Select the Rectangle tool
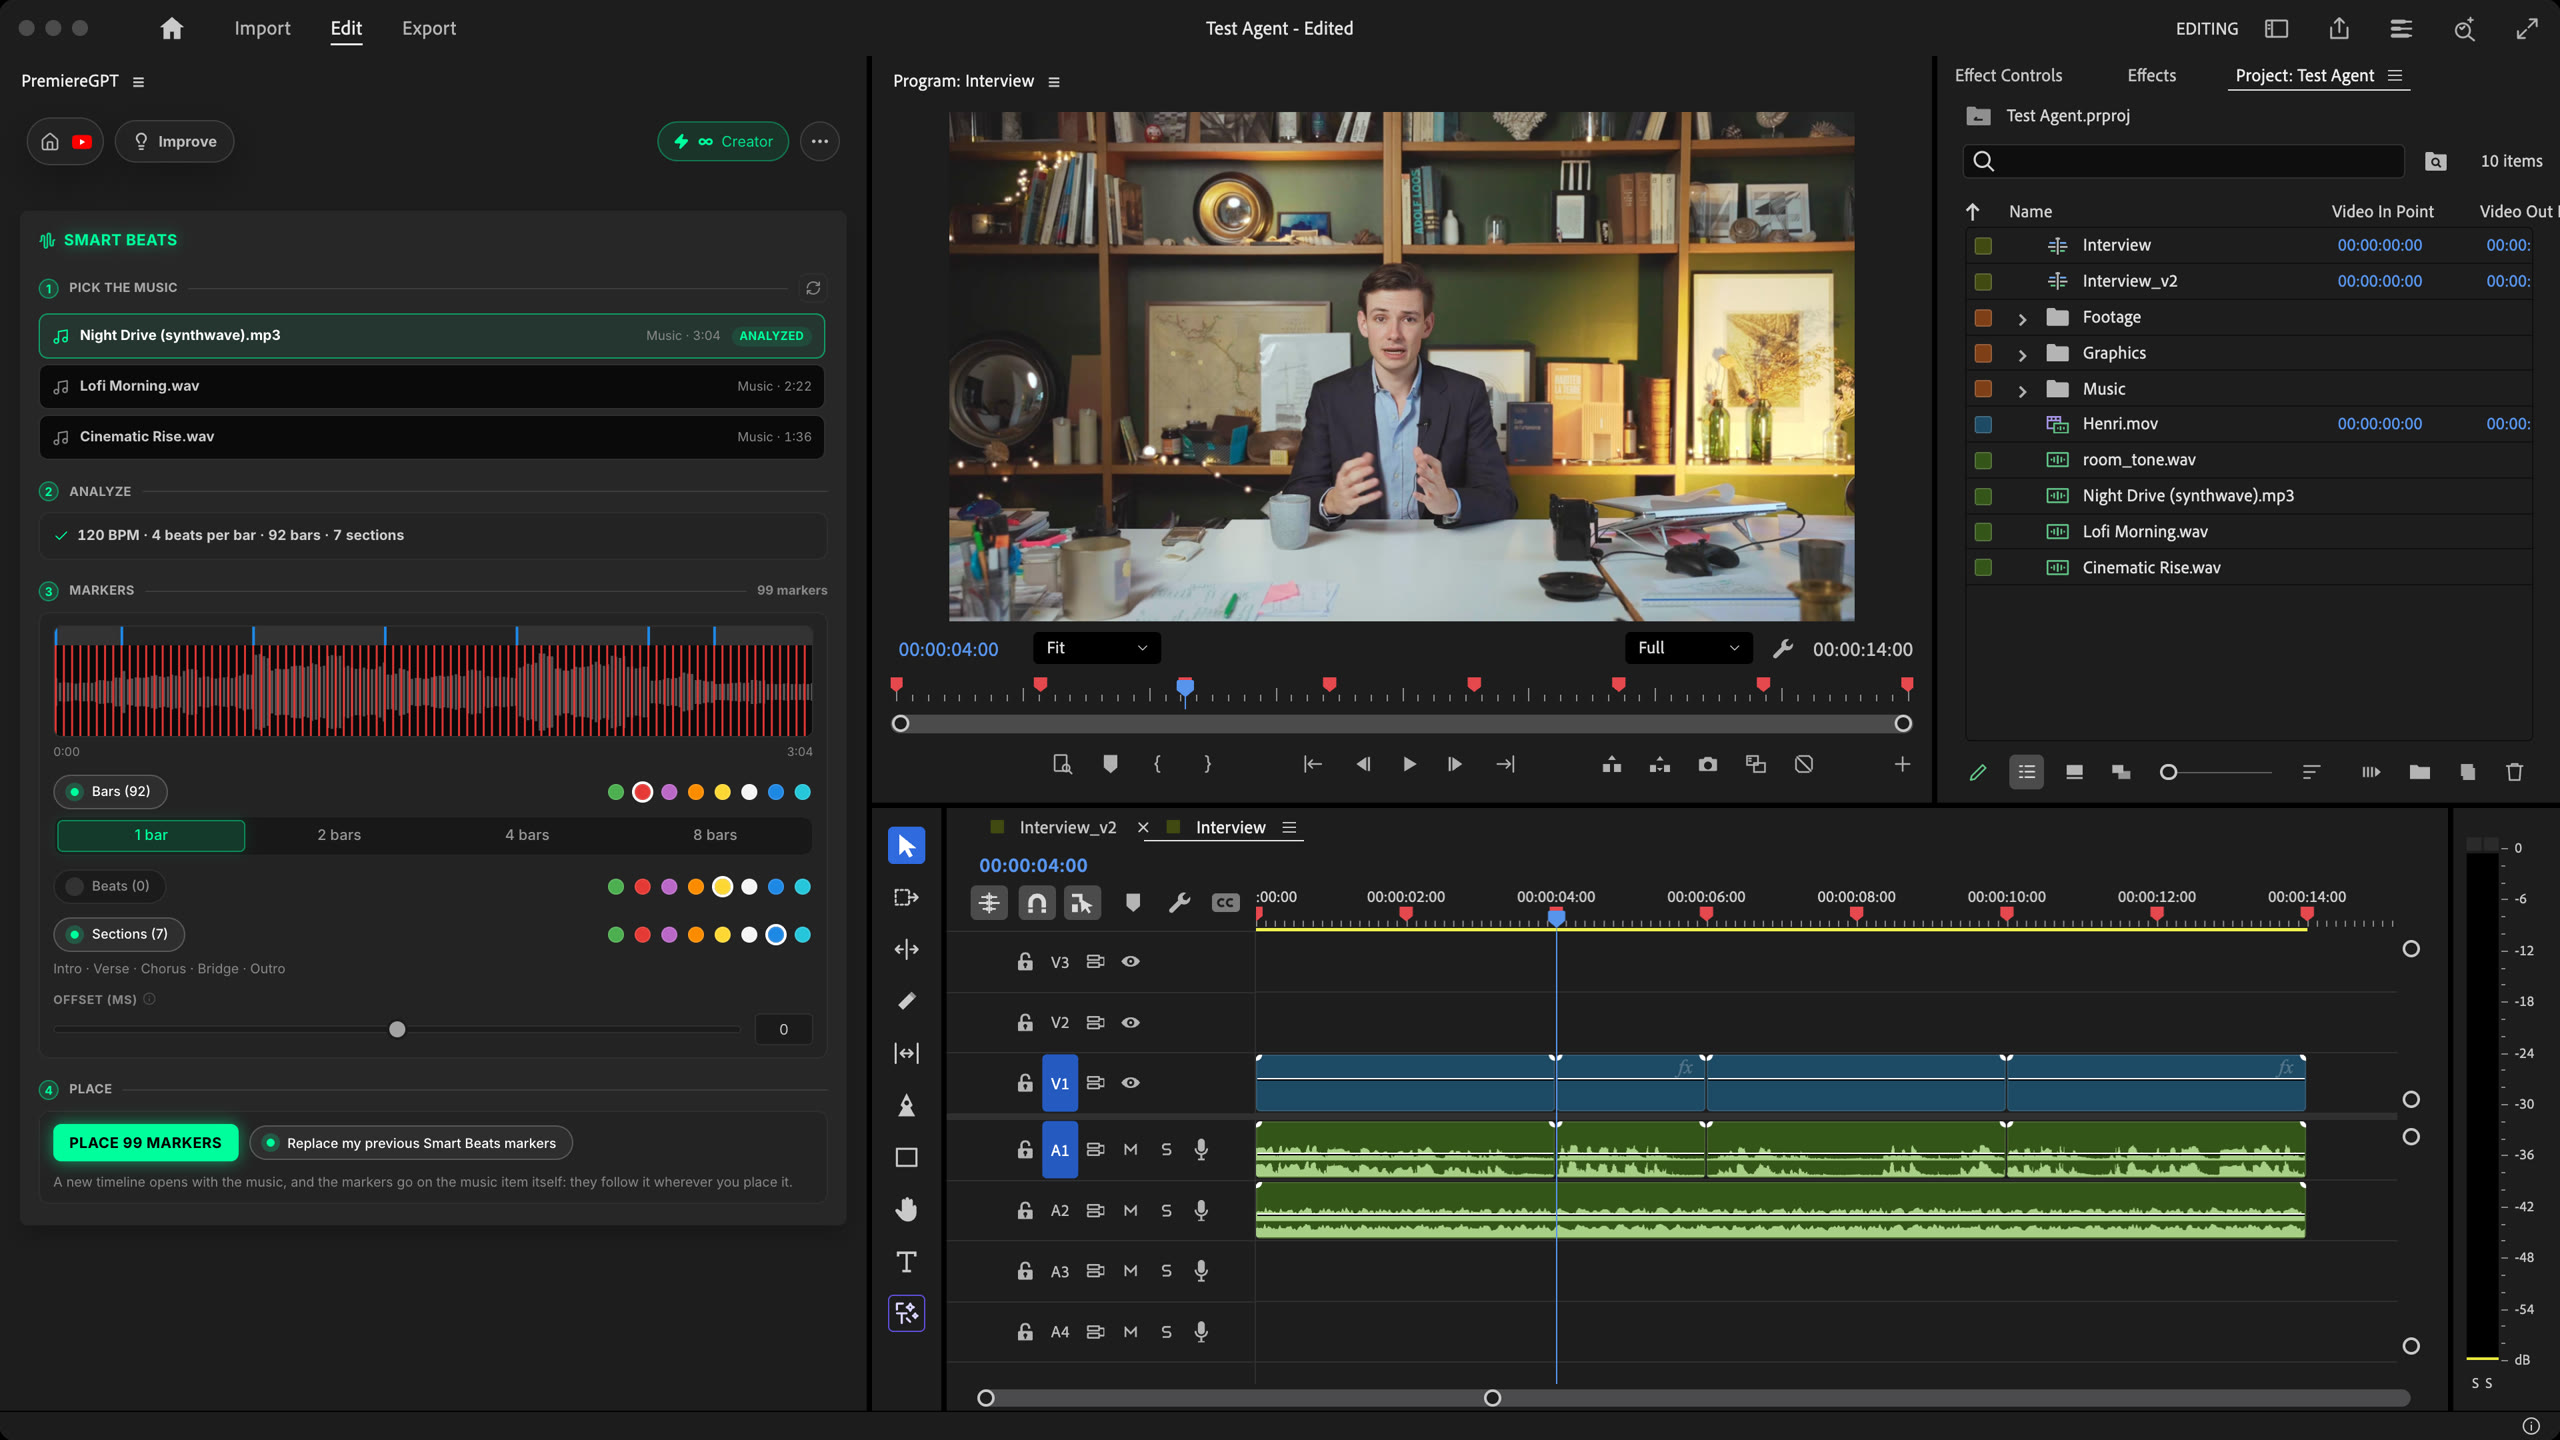 point(906,1157)
